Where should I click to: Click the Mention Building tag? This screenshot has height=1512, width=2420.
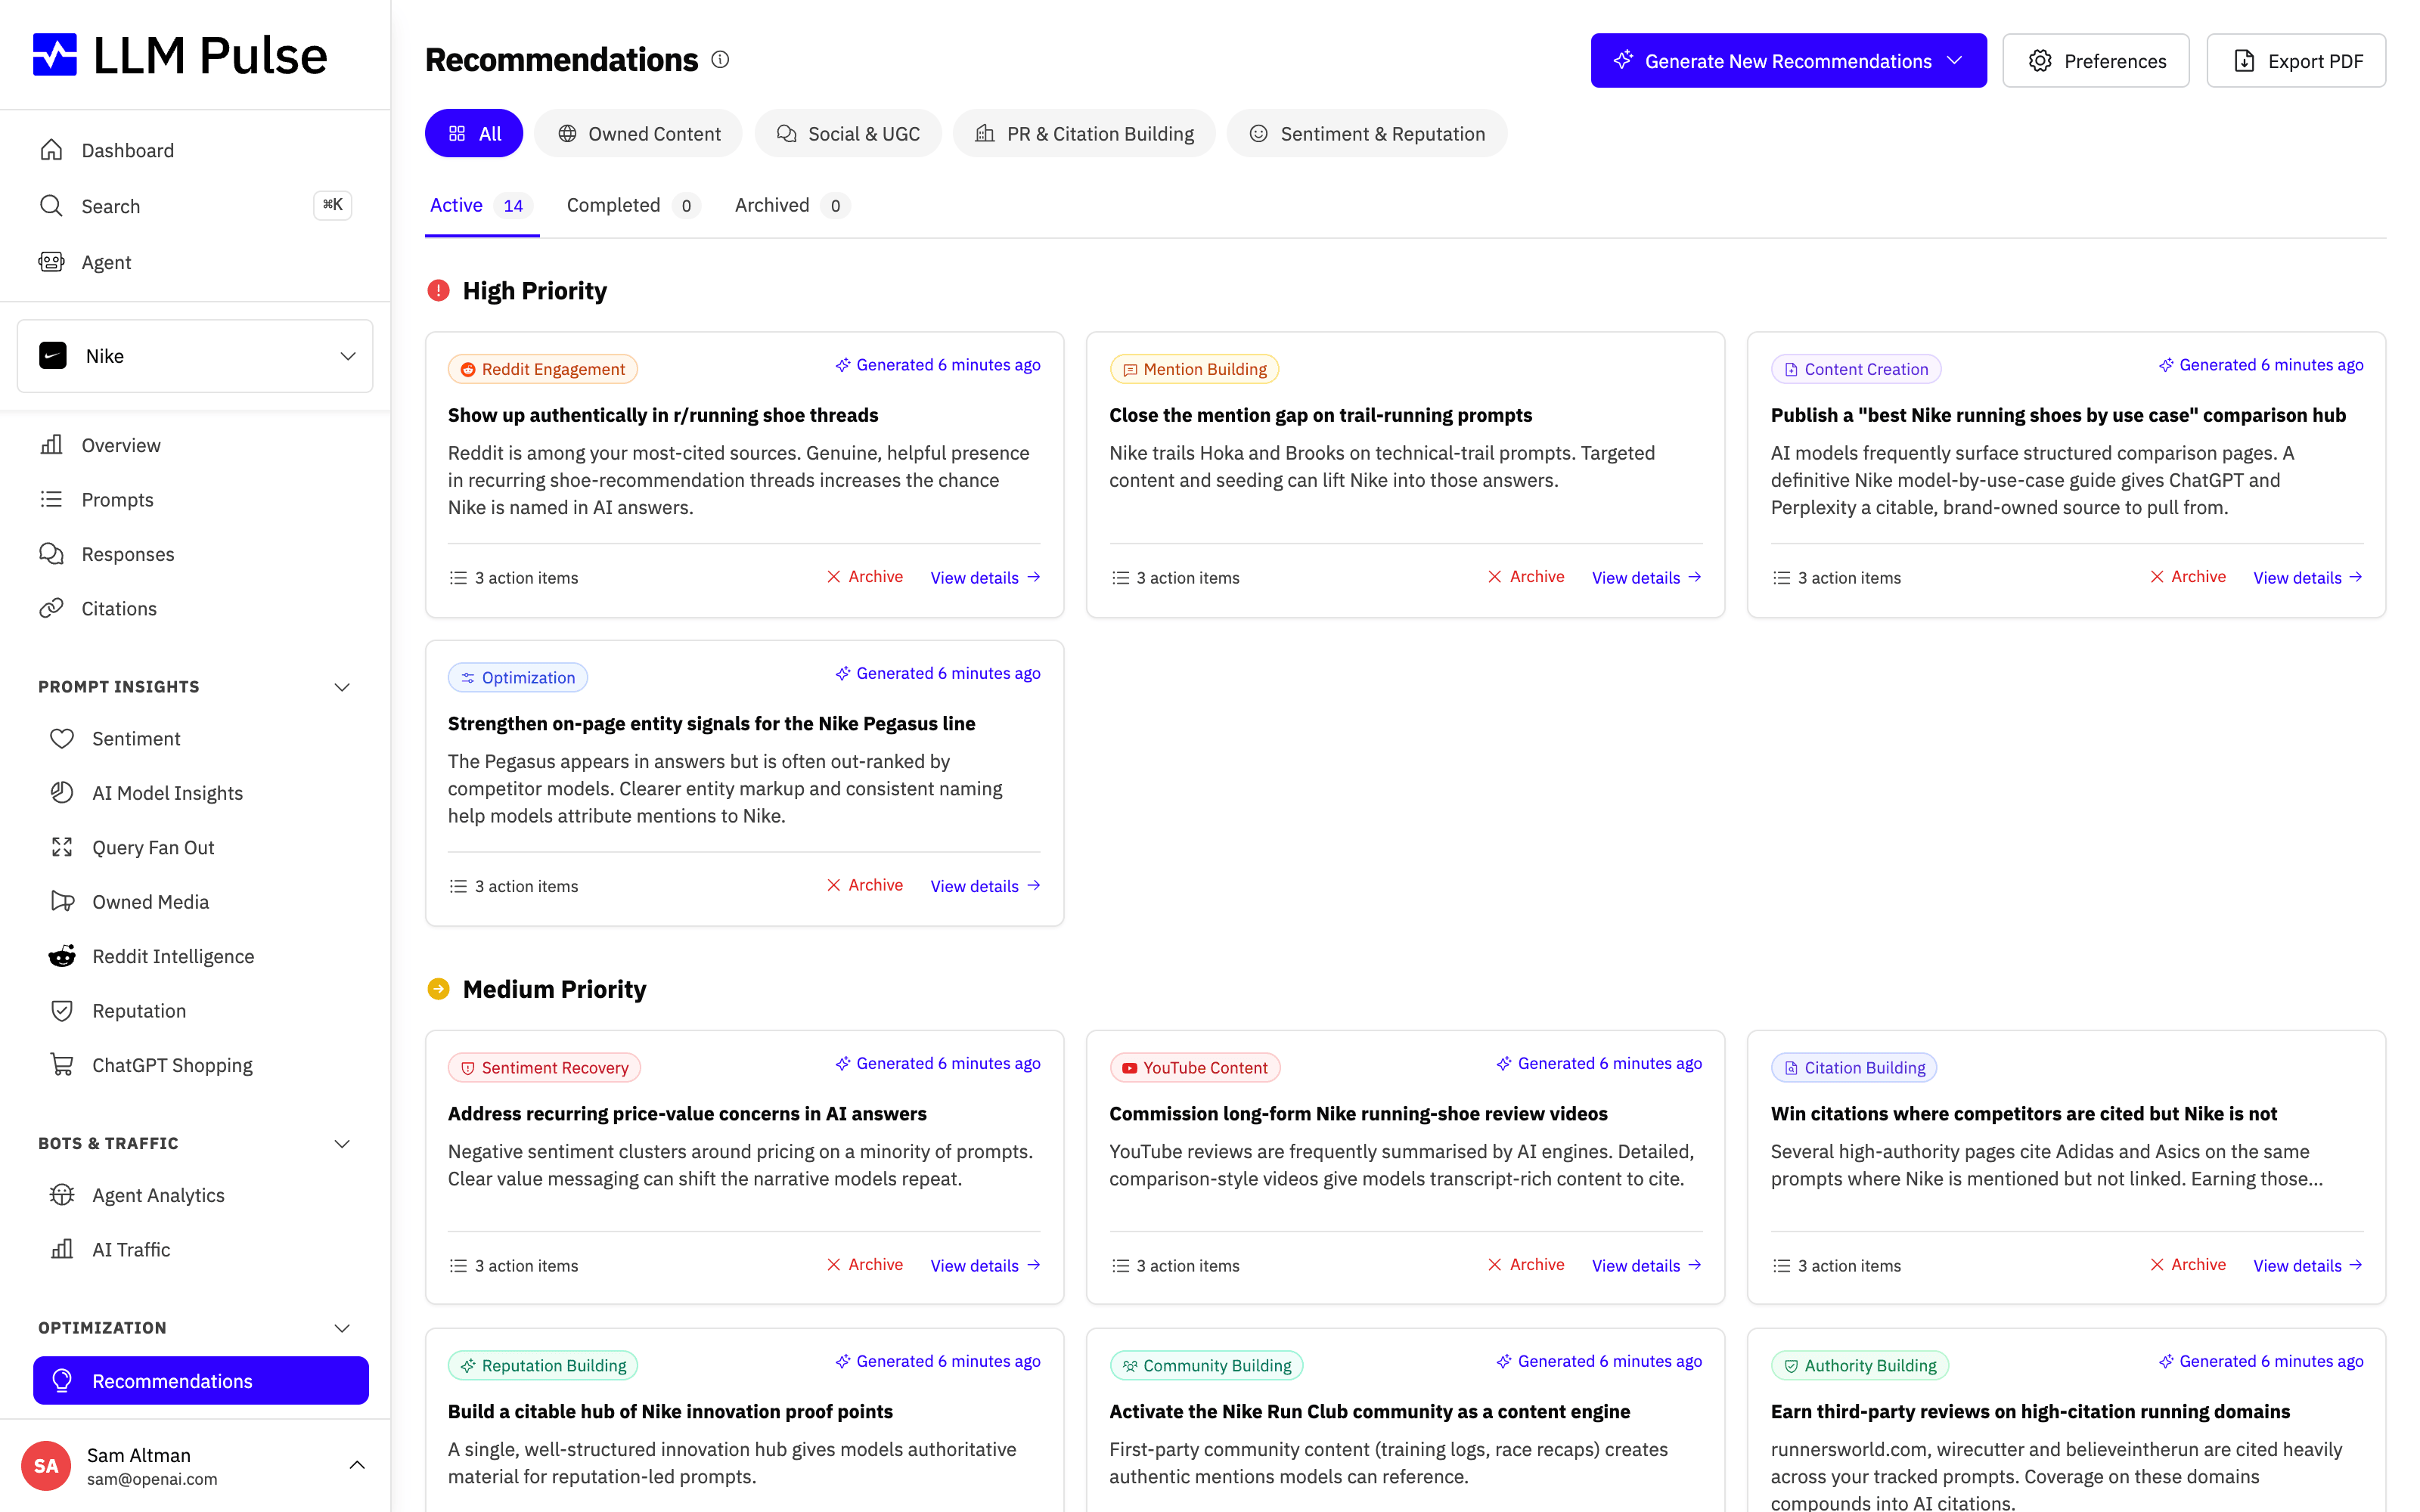[1194, 369]
